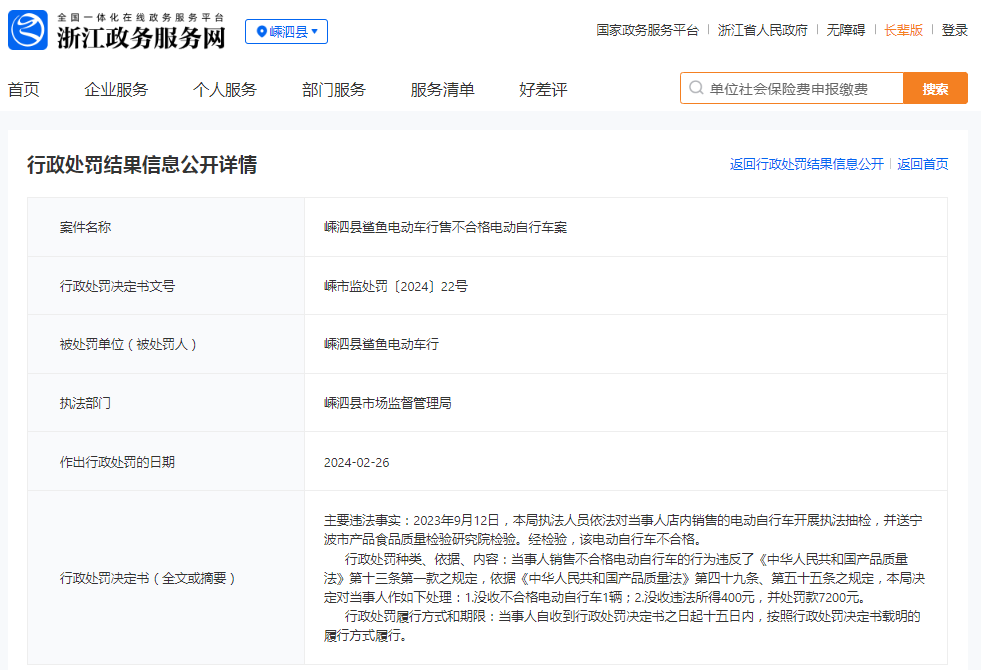Navigate to 好差评 tab
Screen dimensions: 981x670
[543, 90]
